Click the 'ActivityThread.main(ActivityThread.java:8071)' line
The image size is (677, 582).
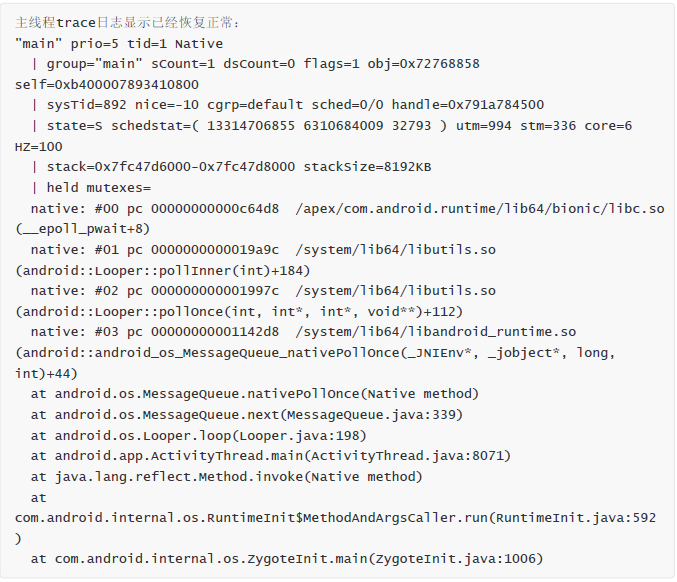coord(271,456)
